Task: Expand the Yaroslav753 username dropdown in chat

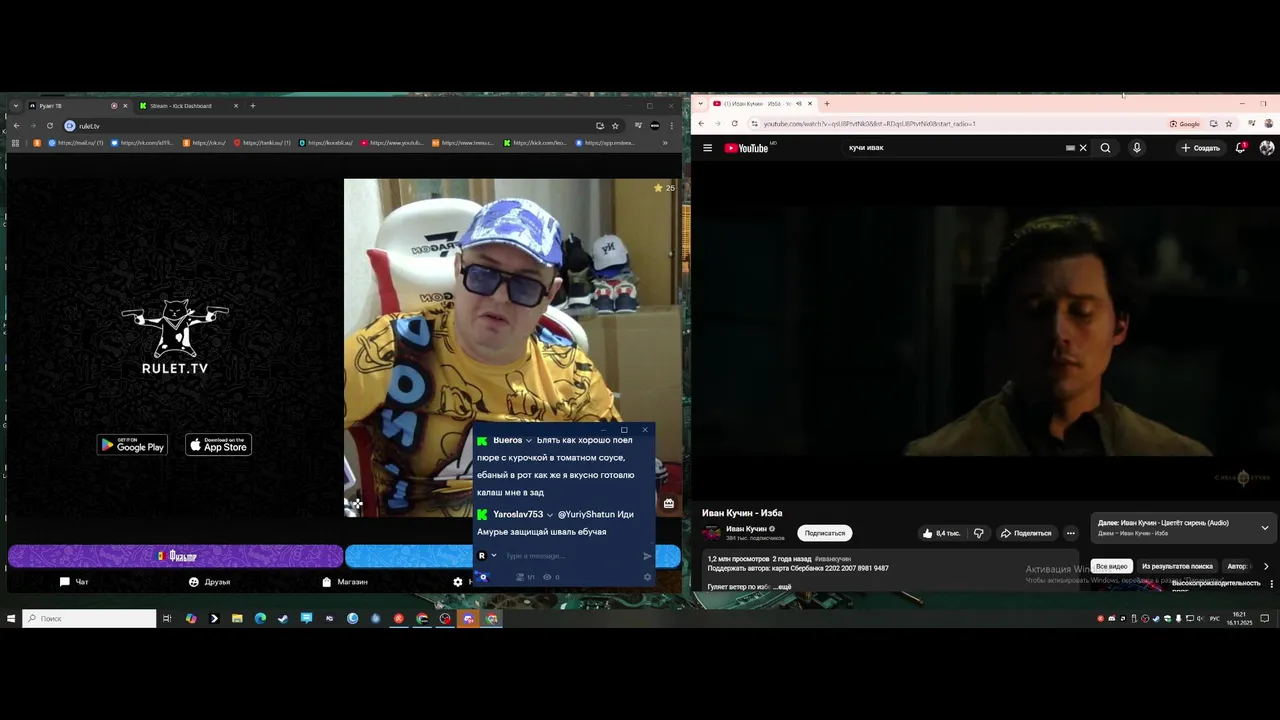Action: [550, 515]
